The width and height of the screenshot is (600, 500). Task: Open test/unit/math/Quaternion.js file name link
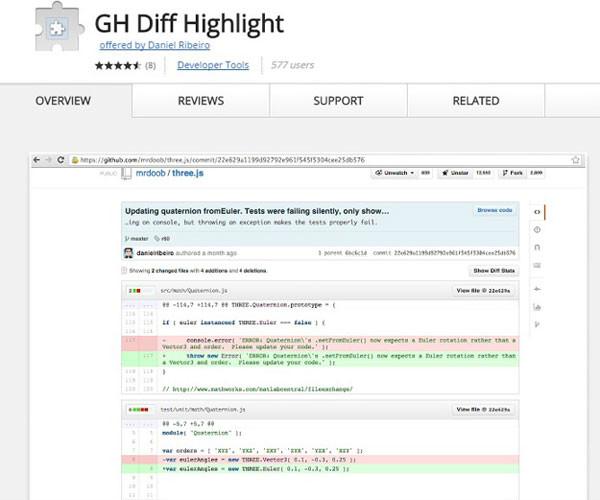pos(203,410)
